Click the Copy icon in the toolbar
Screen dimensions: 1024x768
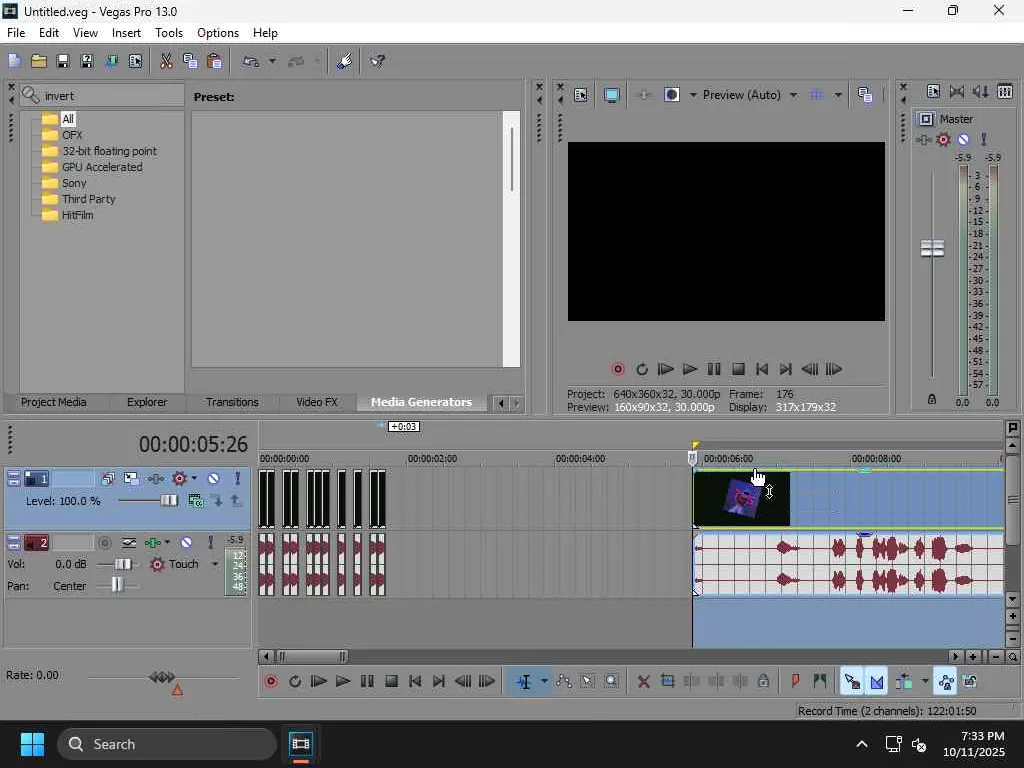click(x=190, y=61)
